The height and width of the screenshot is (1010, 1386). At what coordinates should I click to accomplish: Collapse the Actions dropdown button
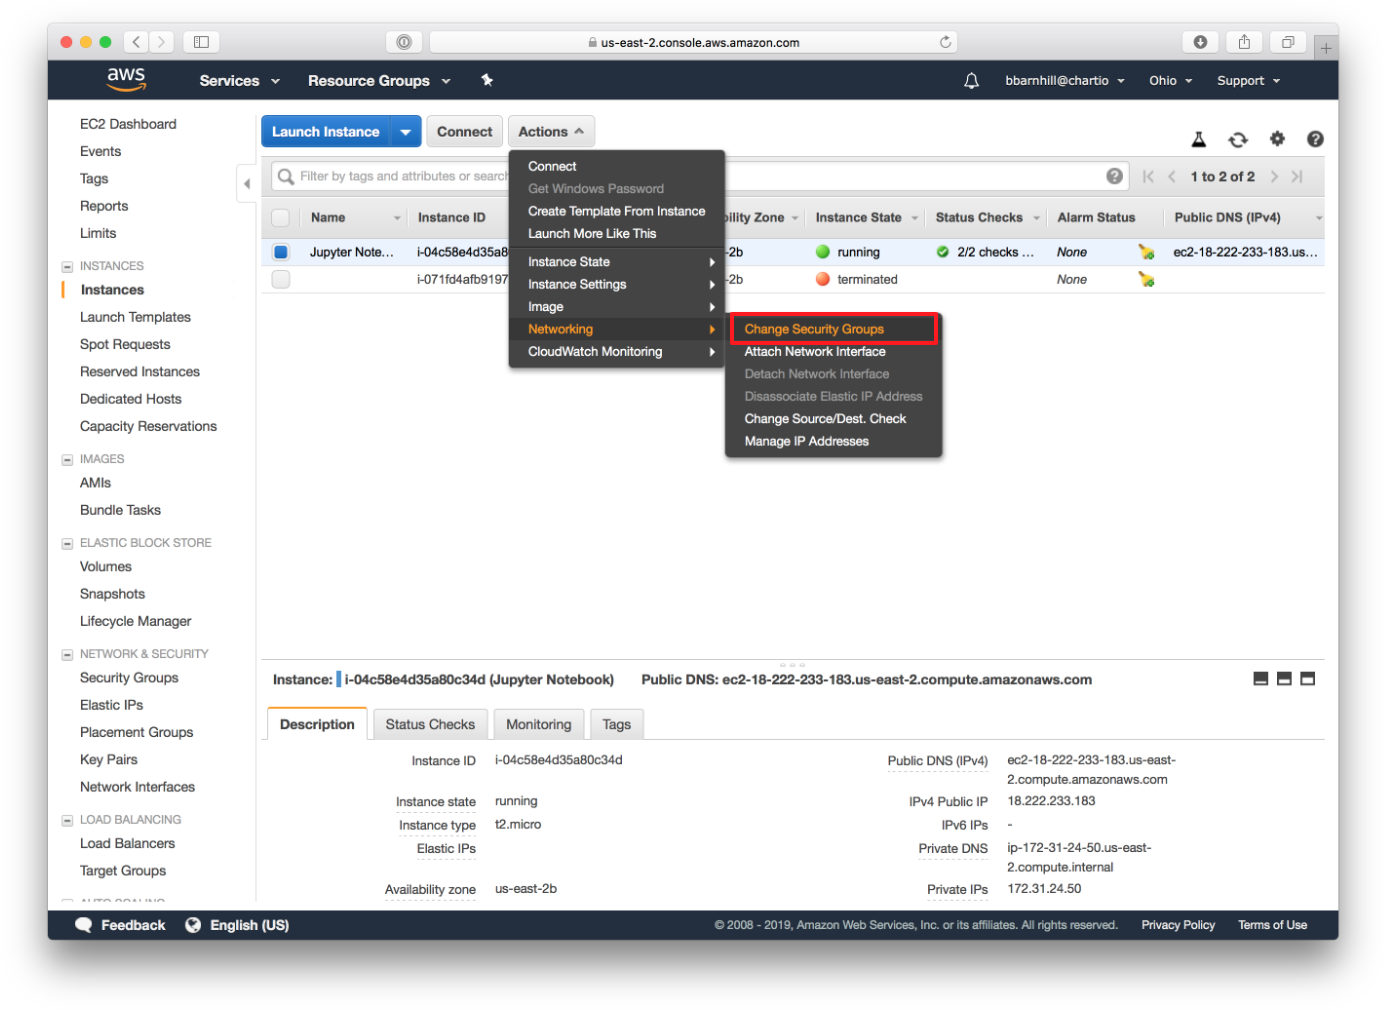[551, 131]
